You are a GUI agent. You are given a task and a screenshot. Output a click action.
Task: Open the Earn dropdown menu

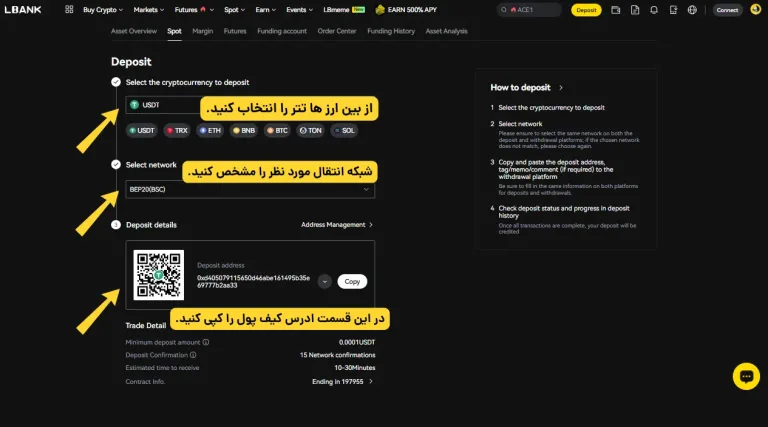click(x=265, y=9)
